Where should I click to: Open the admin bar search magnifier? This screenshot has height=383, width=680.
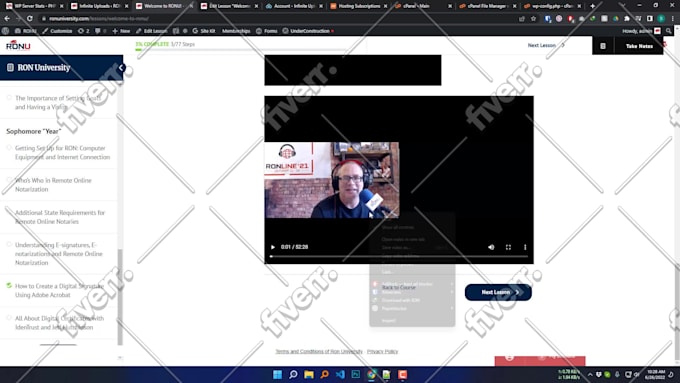(669, 31)
